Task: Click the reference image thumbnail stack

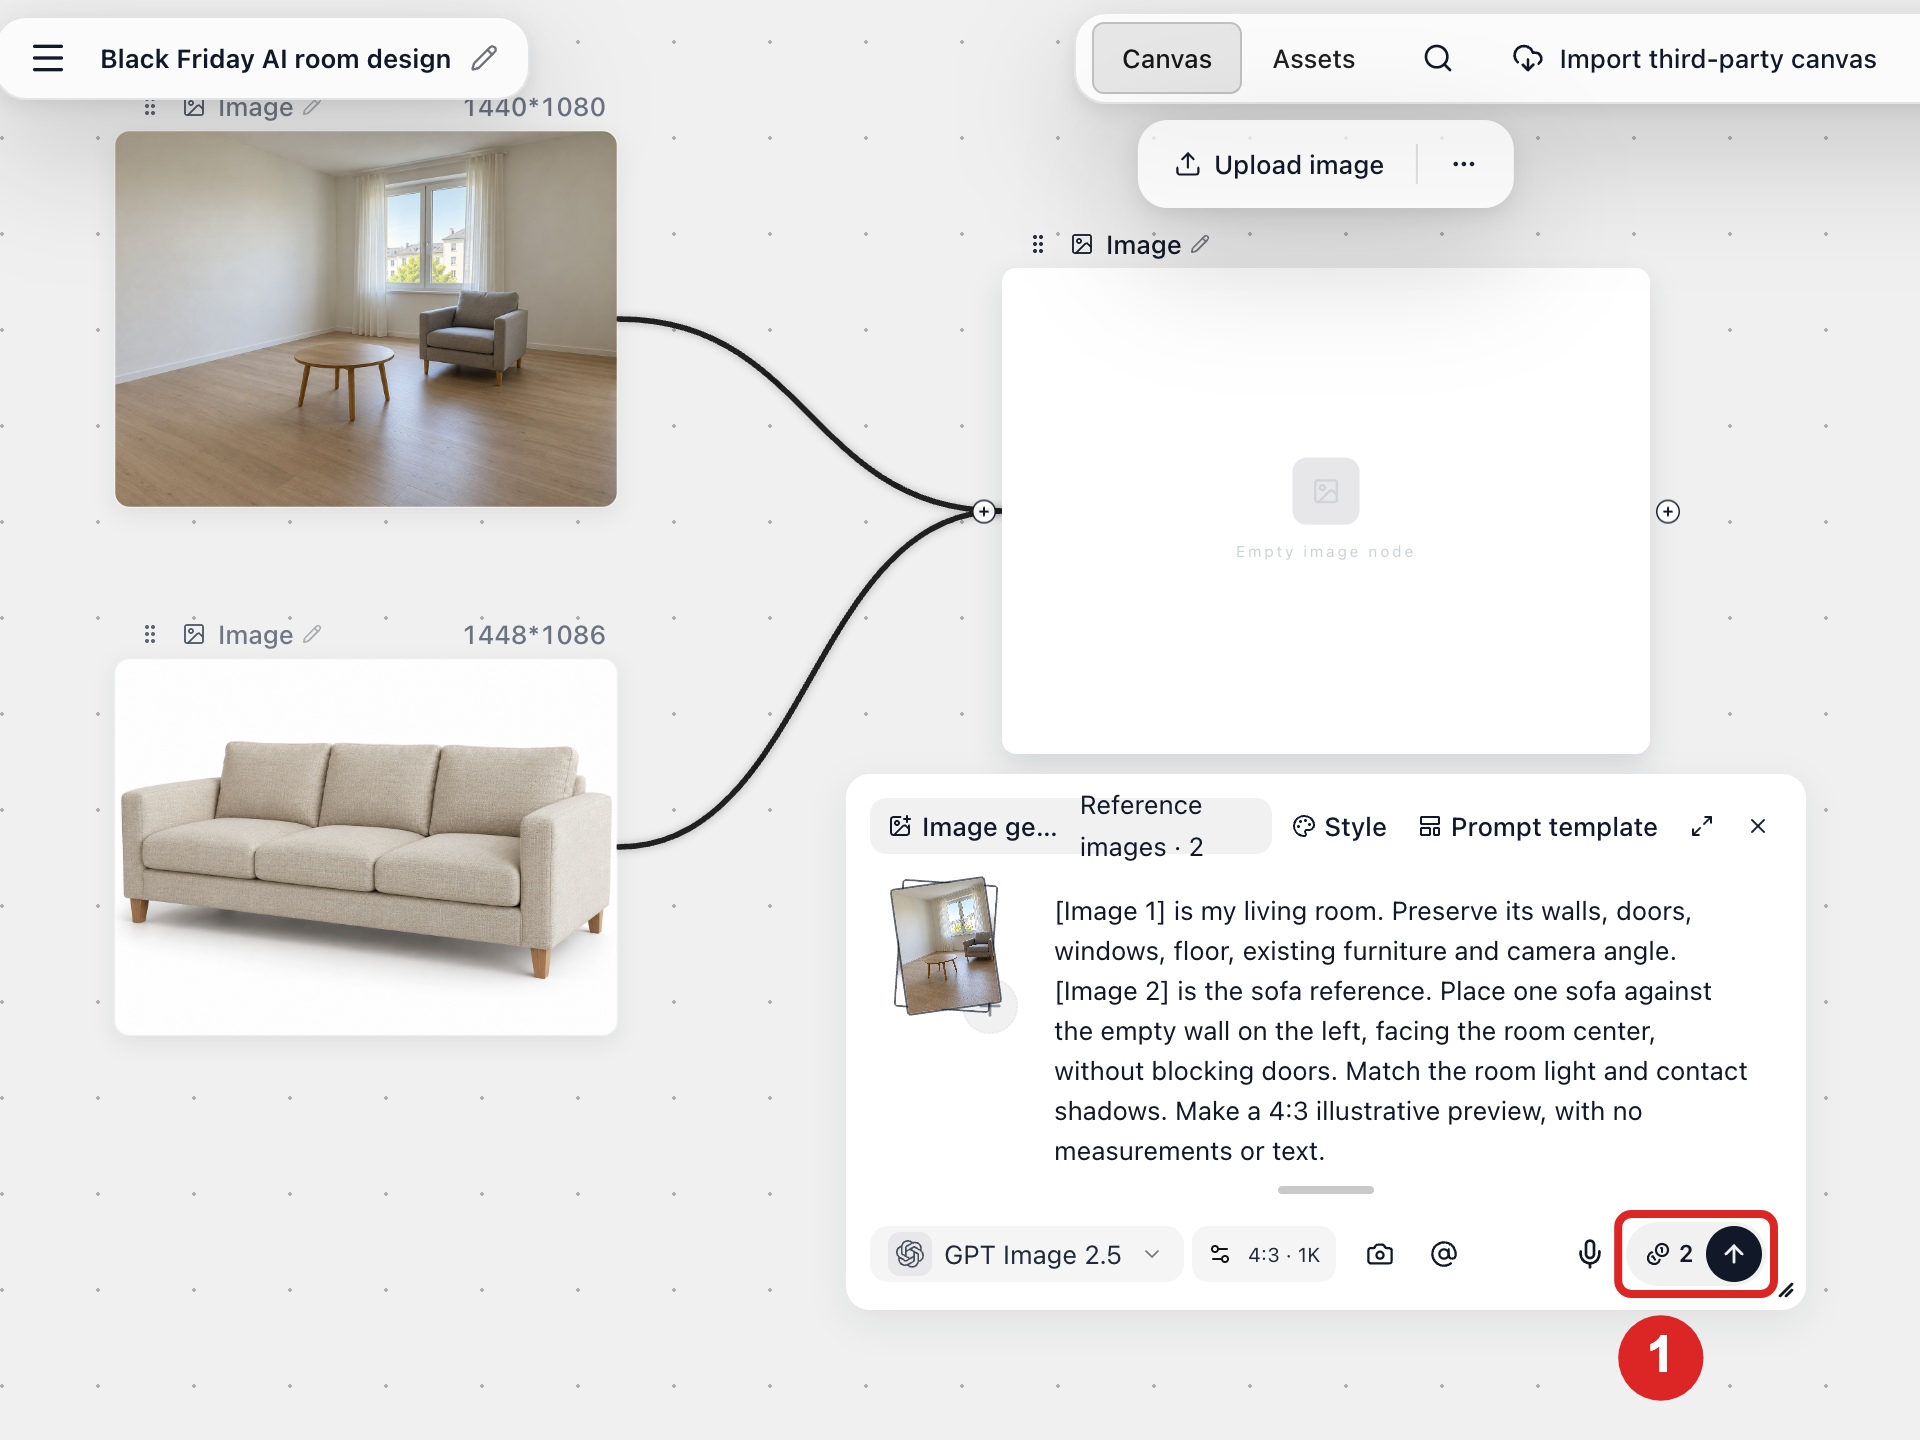Action: pos(947,946)
